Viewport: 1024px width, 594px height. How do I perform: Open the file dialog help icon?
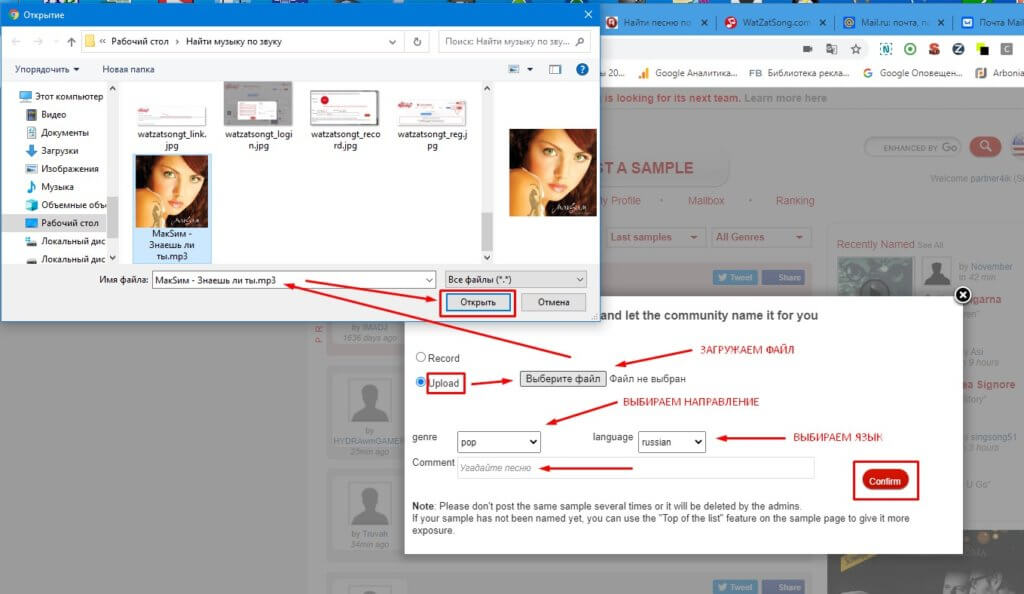coord(582,69)
